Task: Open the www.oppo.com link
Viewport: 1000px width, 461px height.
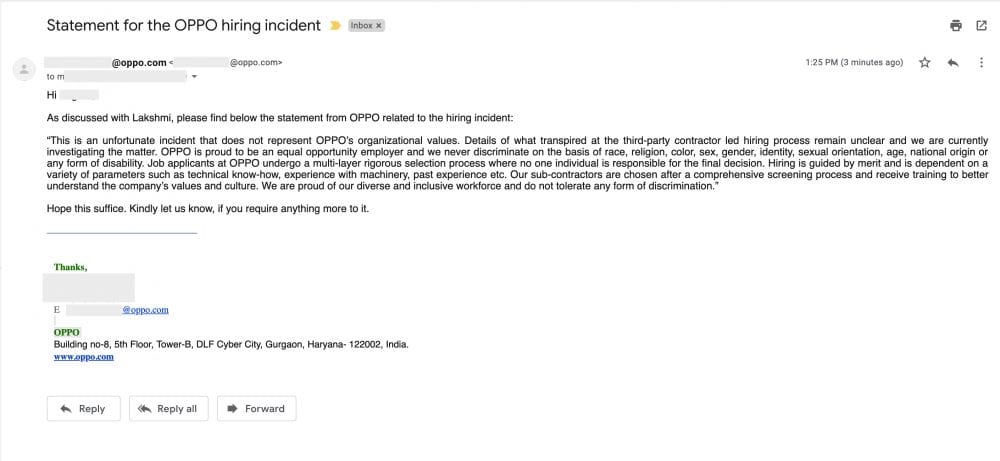Action: click(83, 356)
